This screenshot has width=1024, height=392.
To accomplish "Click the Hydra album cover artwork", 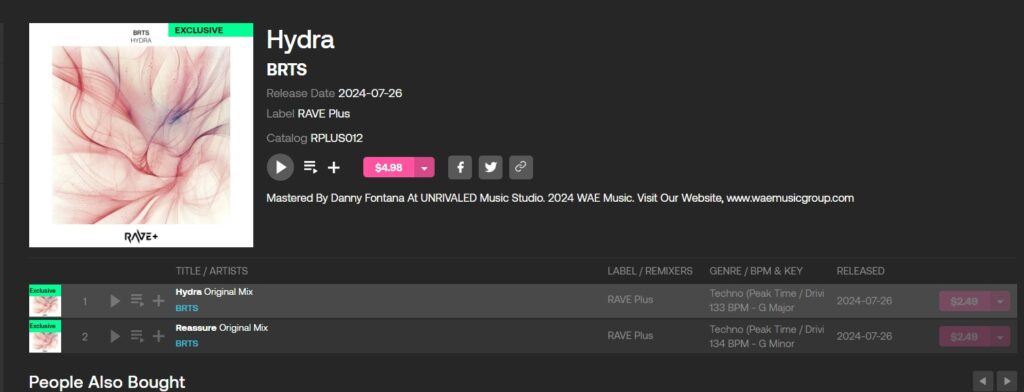I will coord(141,135).
